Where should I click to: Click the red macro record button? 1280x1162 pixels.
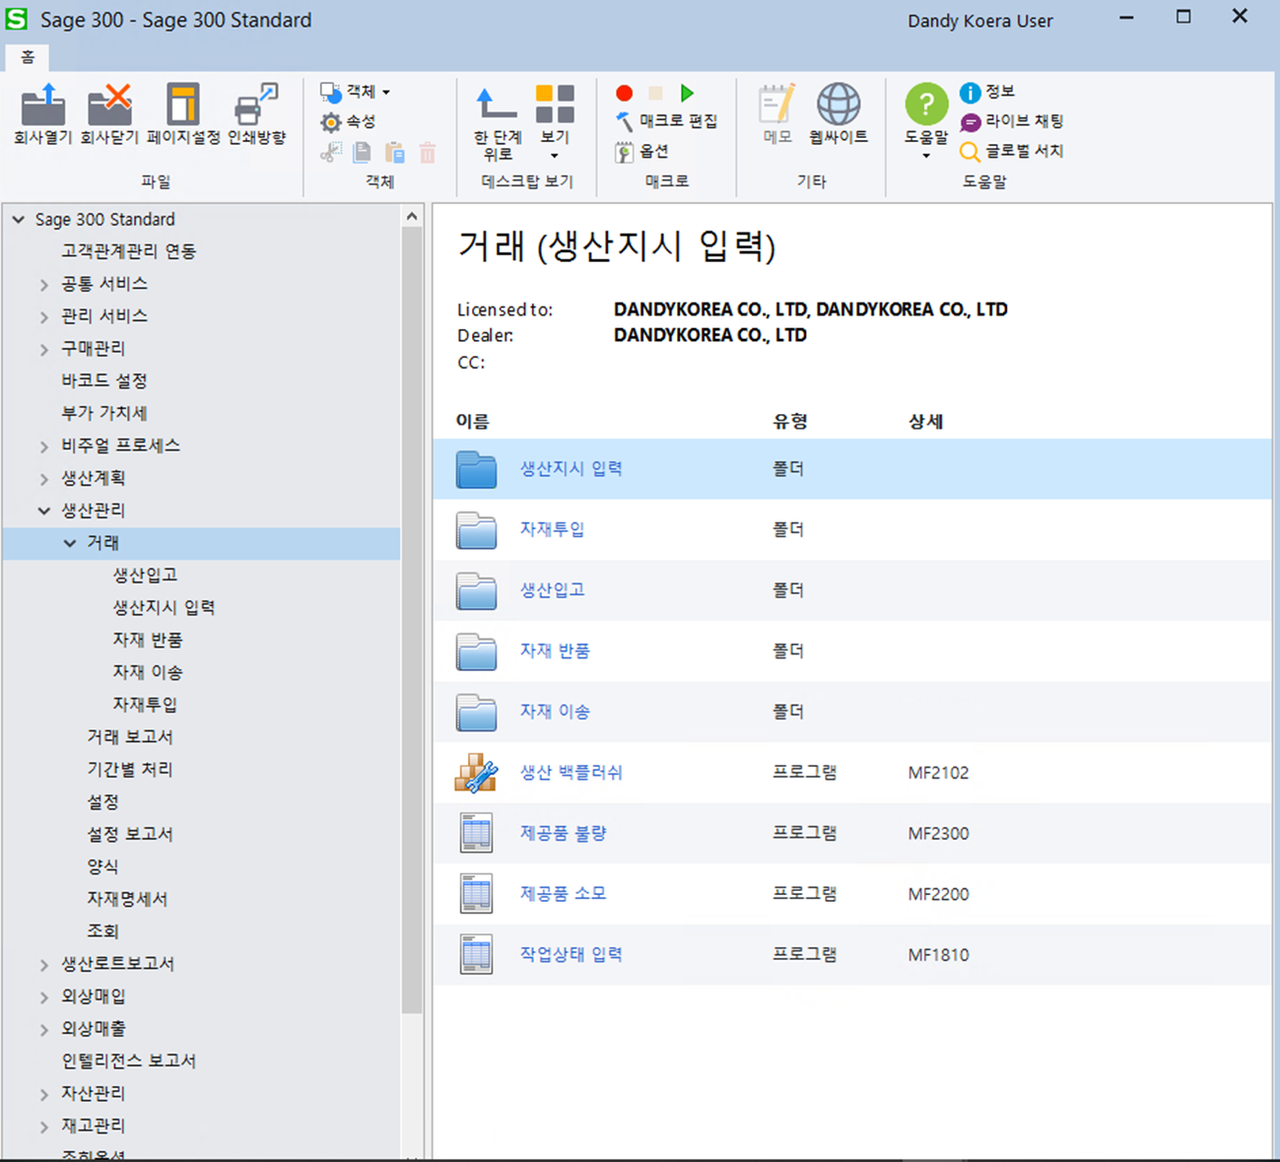[624, 93]
